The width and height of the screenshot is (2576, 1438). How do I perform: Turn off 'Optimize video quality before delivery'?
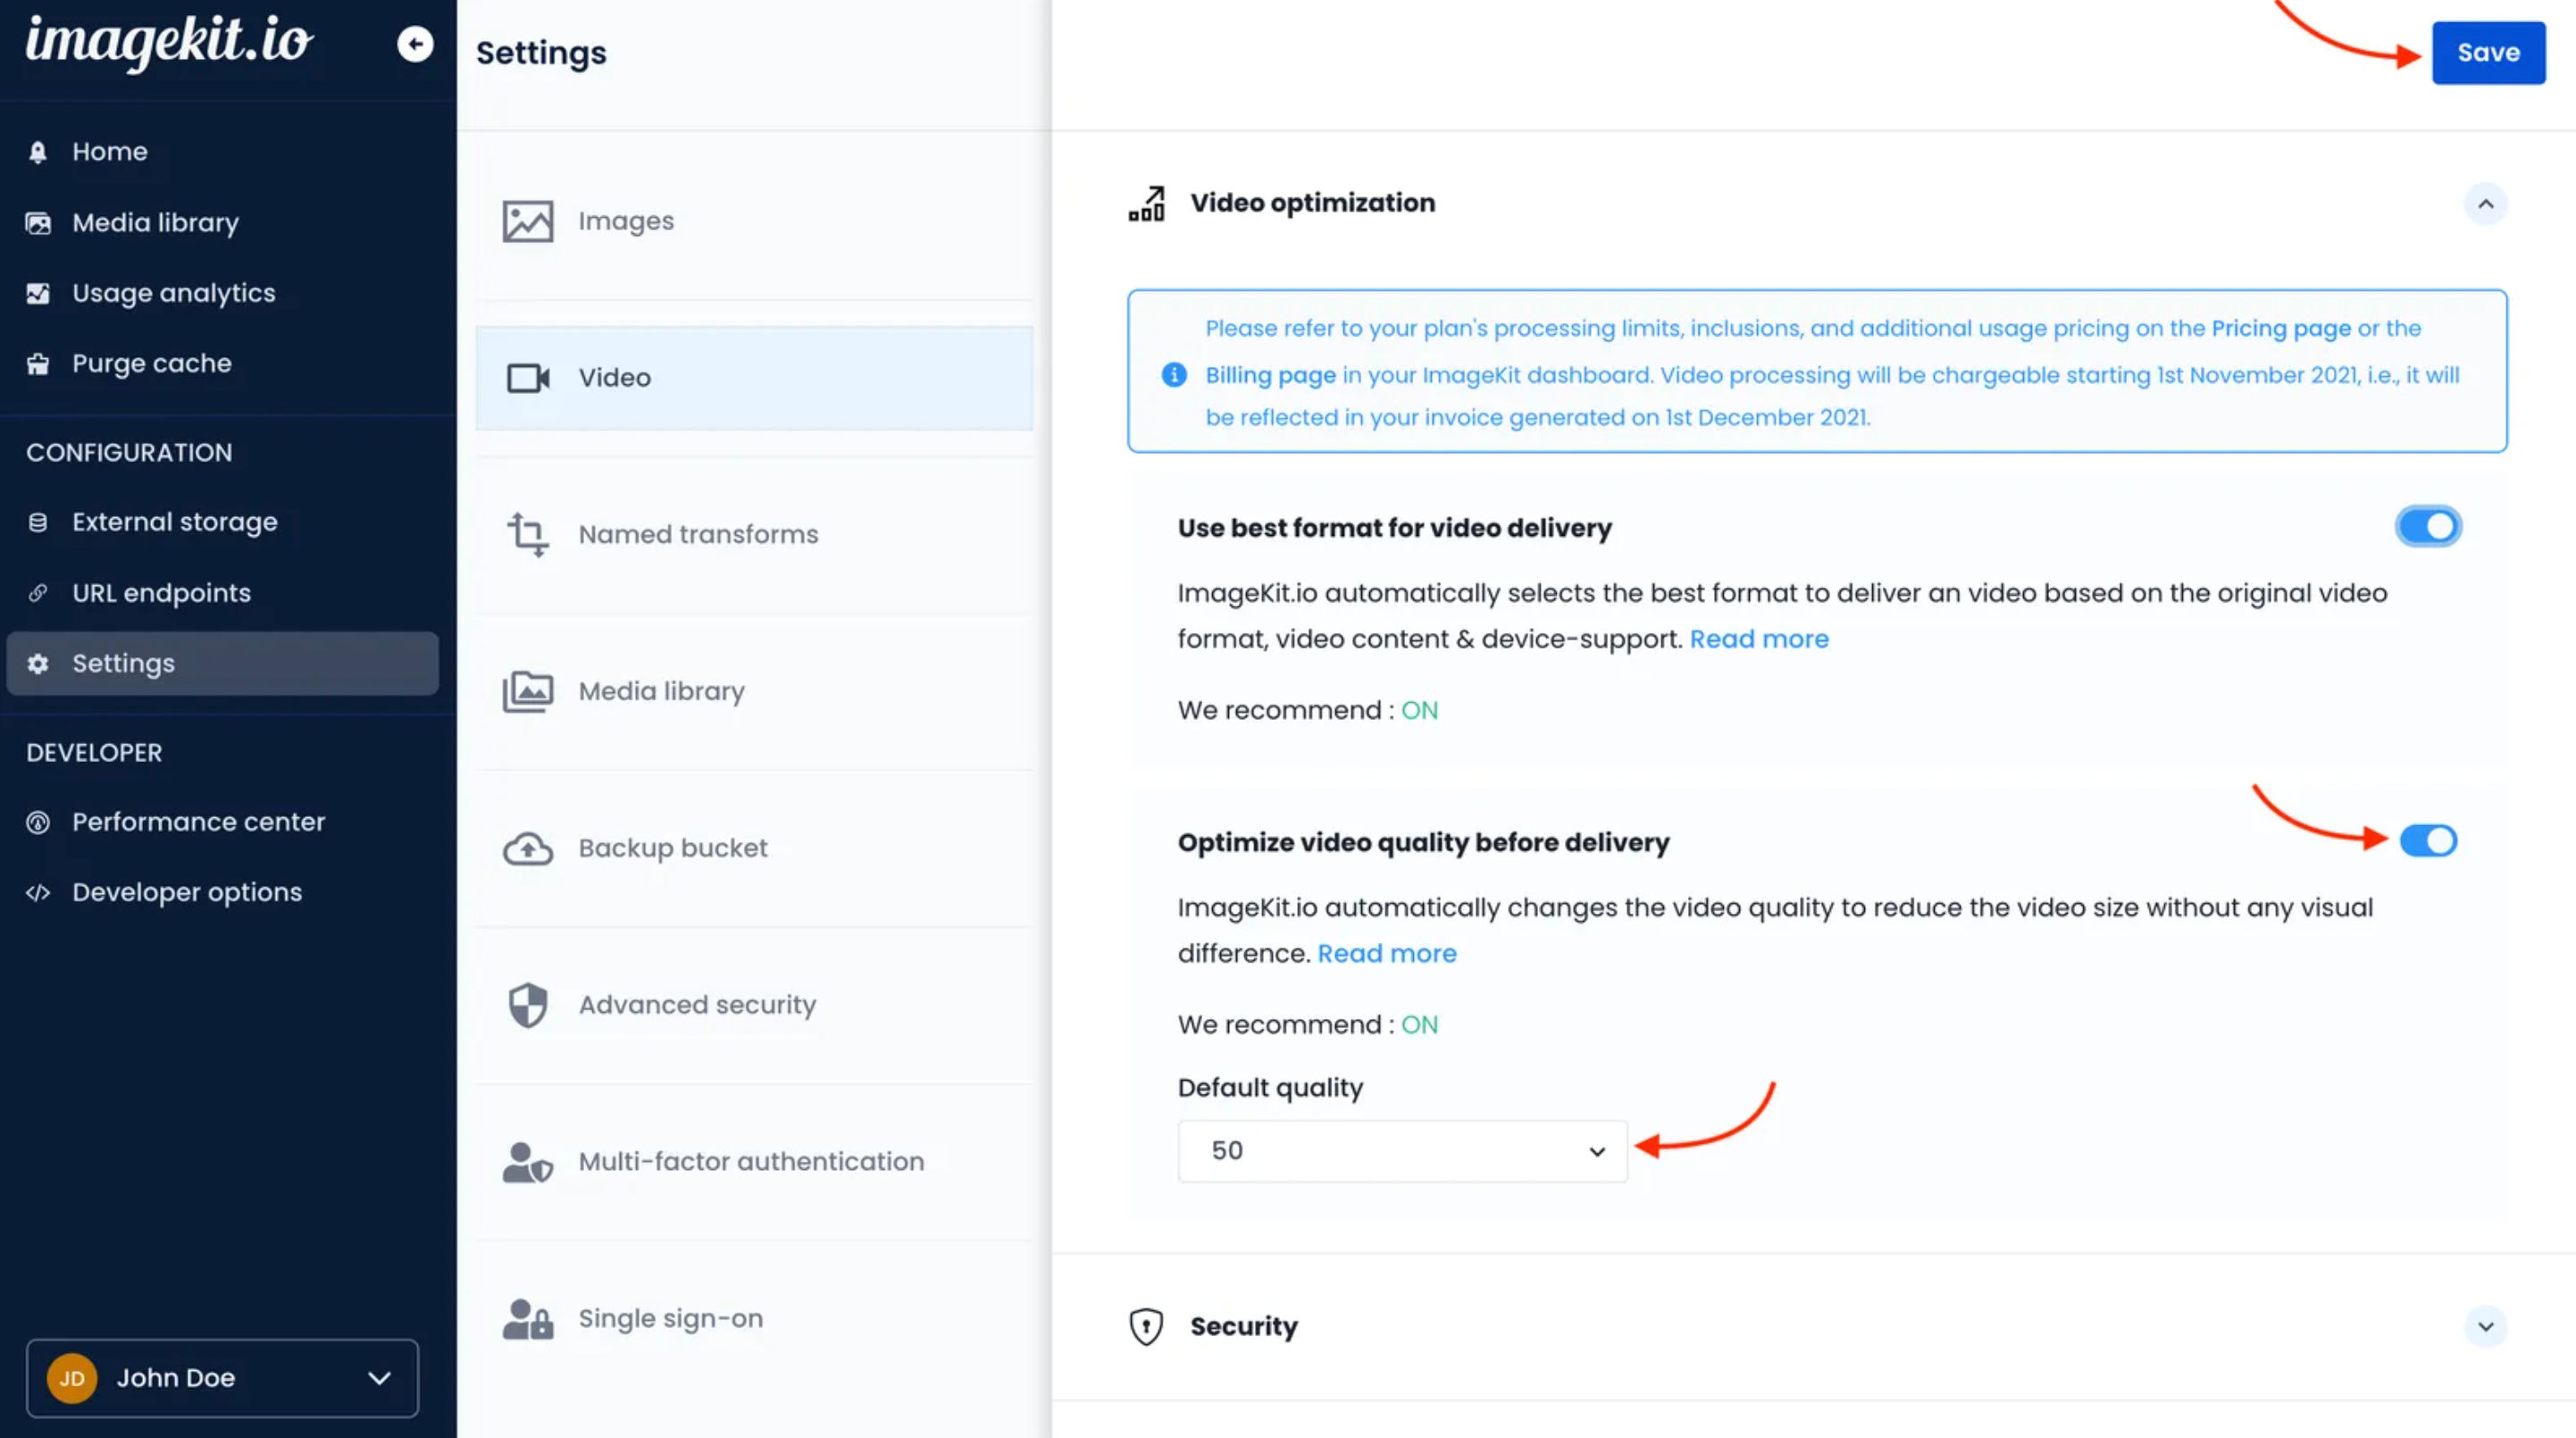[x=2429, y=841]
